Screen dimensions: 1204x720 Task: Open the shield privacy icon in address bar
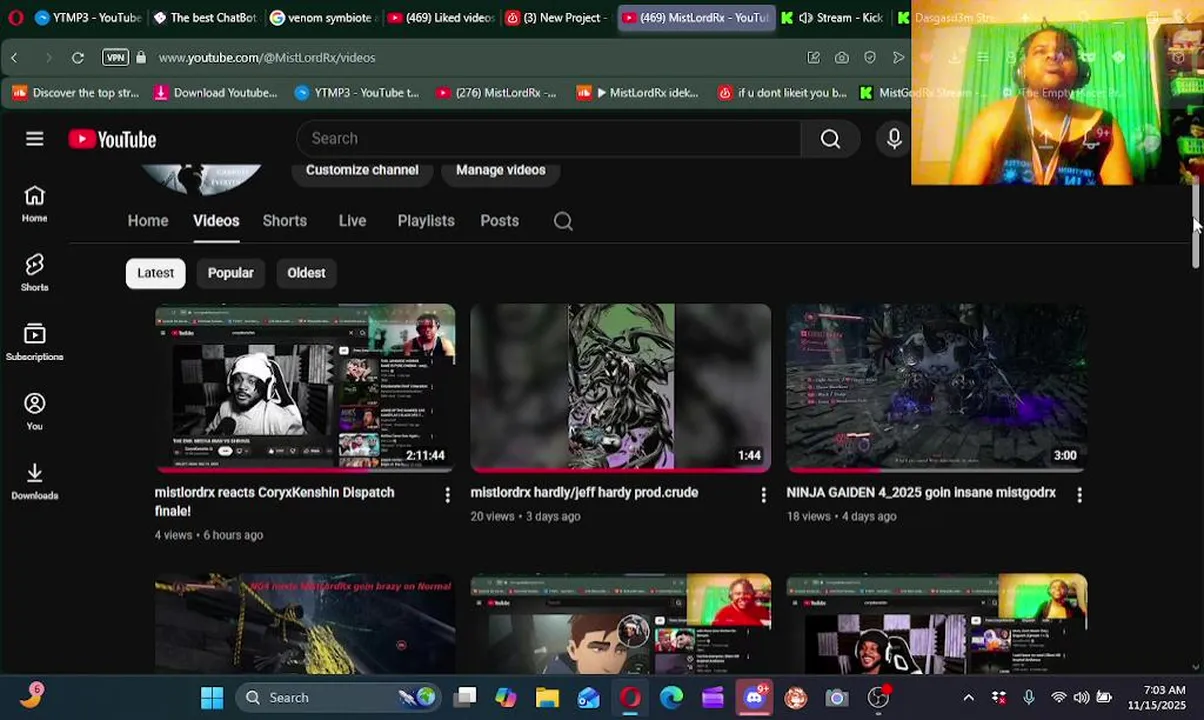pyautogui.click(x=870, y=58)
